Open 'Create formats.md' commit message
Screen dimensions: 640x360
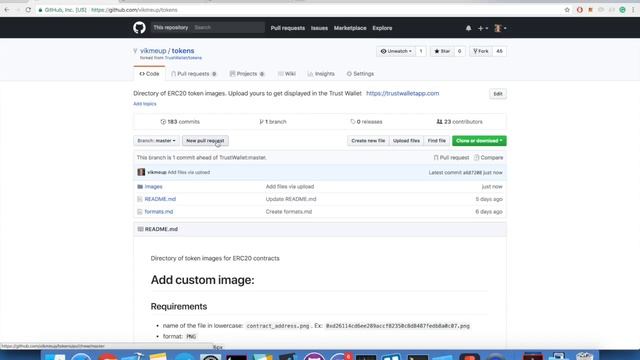pos(289,212)
